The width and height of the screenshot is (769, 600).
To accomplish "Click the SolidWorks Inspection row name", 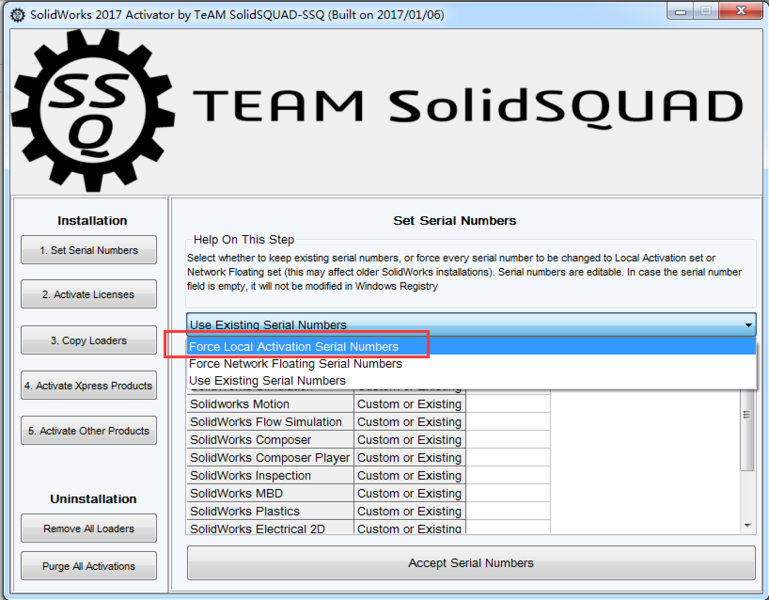I will point(270,475).
